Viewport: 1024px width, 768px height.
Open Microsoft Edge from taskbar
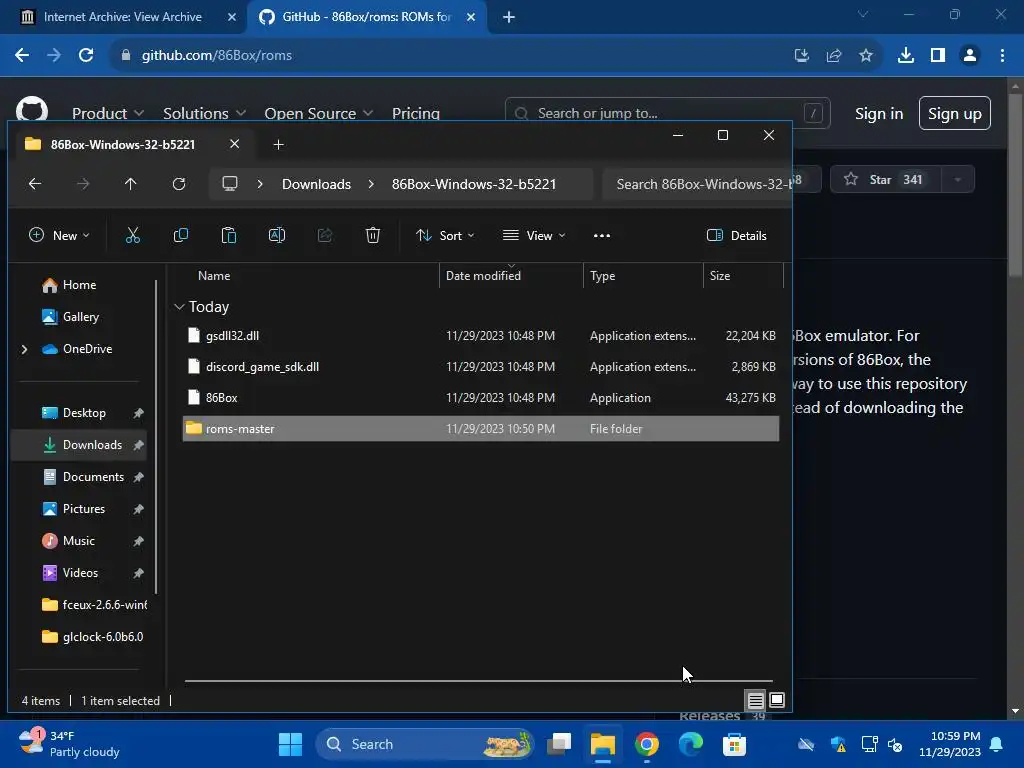(690, 744)
